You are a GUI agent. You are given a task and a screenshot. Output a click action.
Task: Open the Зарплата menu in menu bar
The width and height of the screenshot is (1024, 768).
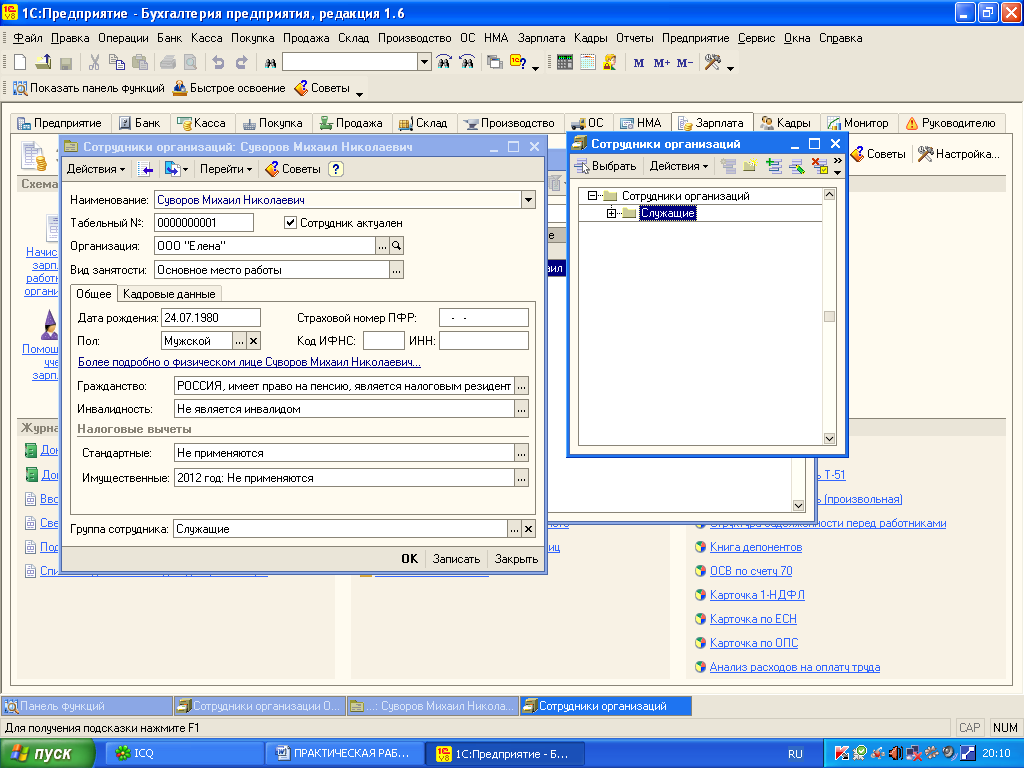[x=541, y=38]
